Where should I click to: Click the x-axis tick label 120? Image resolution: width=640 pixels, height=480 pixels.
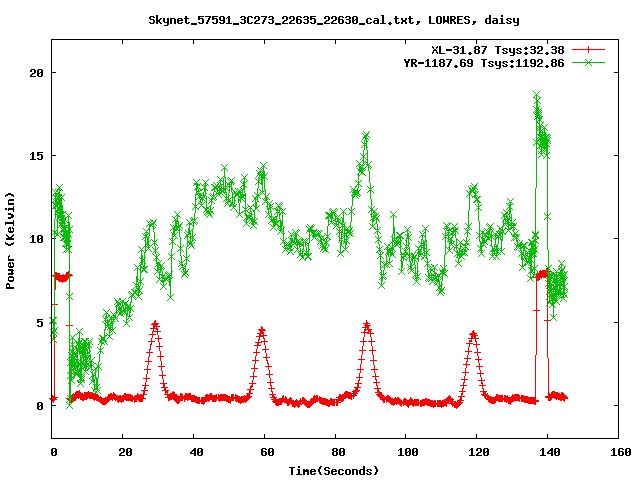[479, 452]
